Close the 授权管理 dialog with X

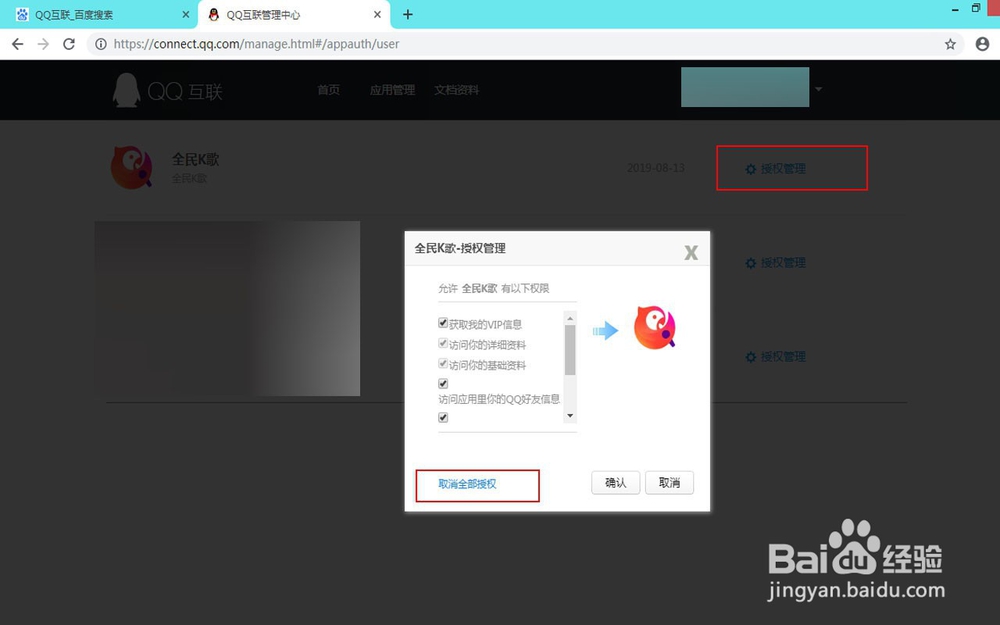tap(691, 253)
